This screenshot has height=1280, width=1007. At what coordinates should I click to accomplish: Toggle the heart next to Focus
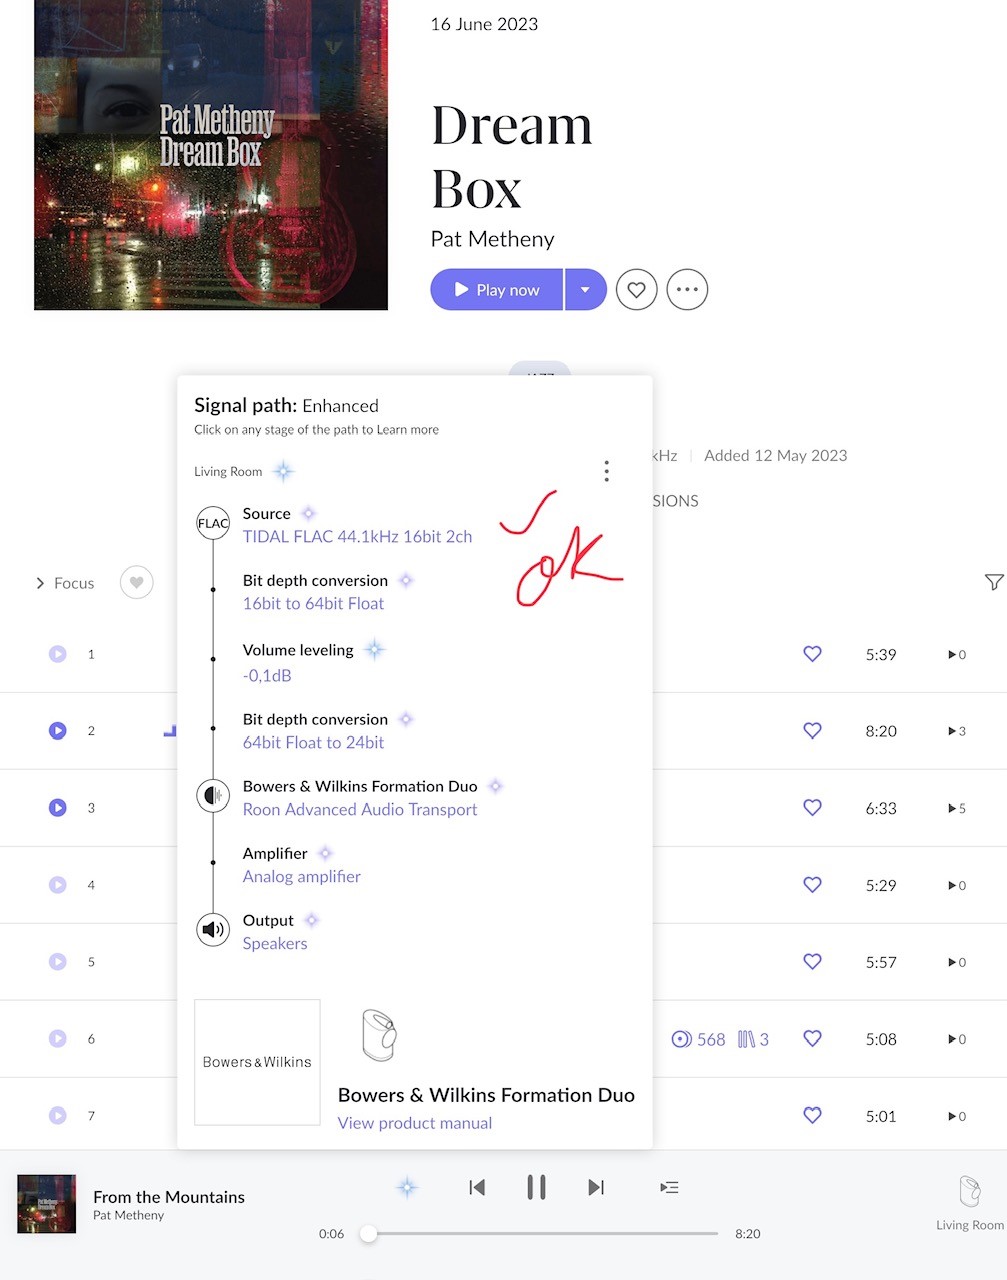click(x=136, y=582)
